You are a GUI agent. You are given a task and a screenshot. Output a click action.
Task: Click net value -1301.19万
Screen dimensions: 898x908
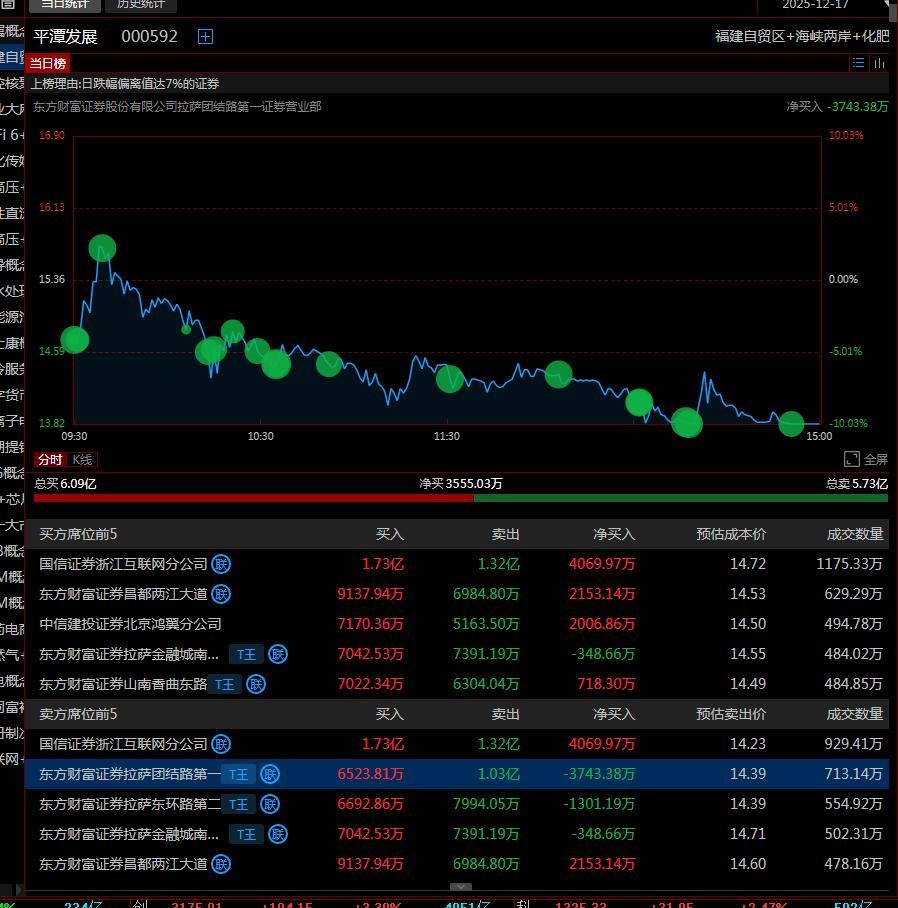coord(599,804)
